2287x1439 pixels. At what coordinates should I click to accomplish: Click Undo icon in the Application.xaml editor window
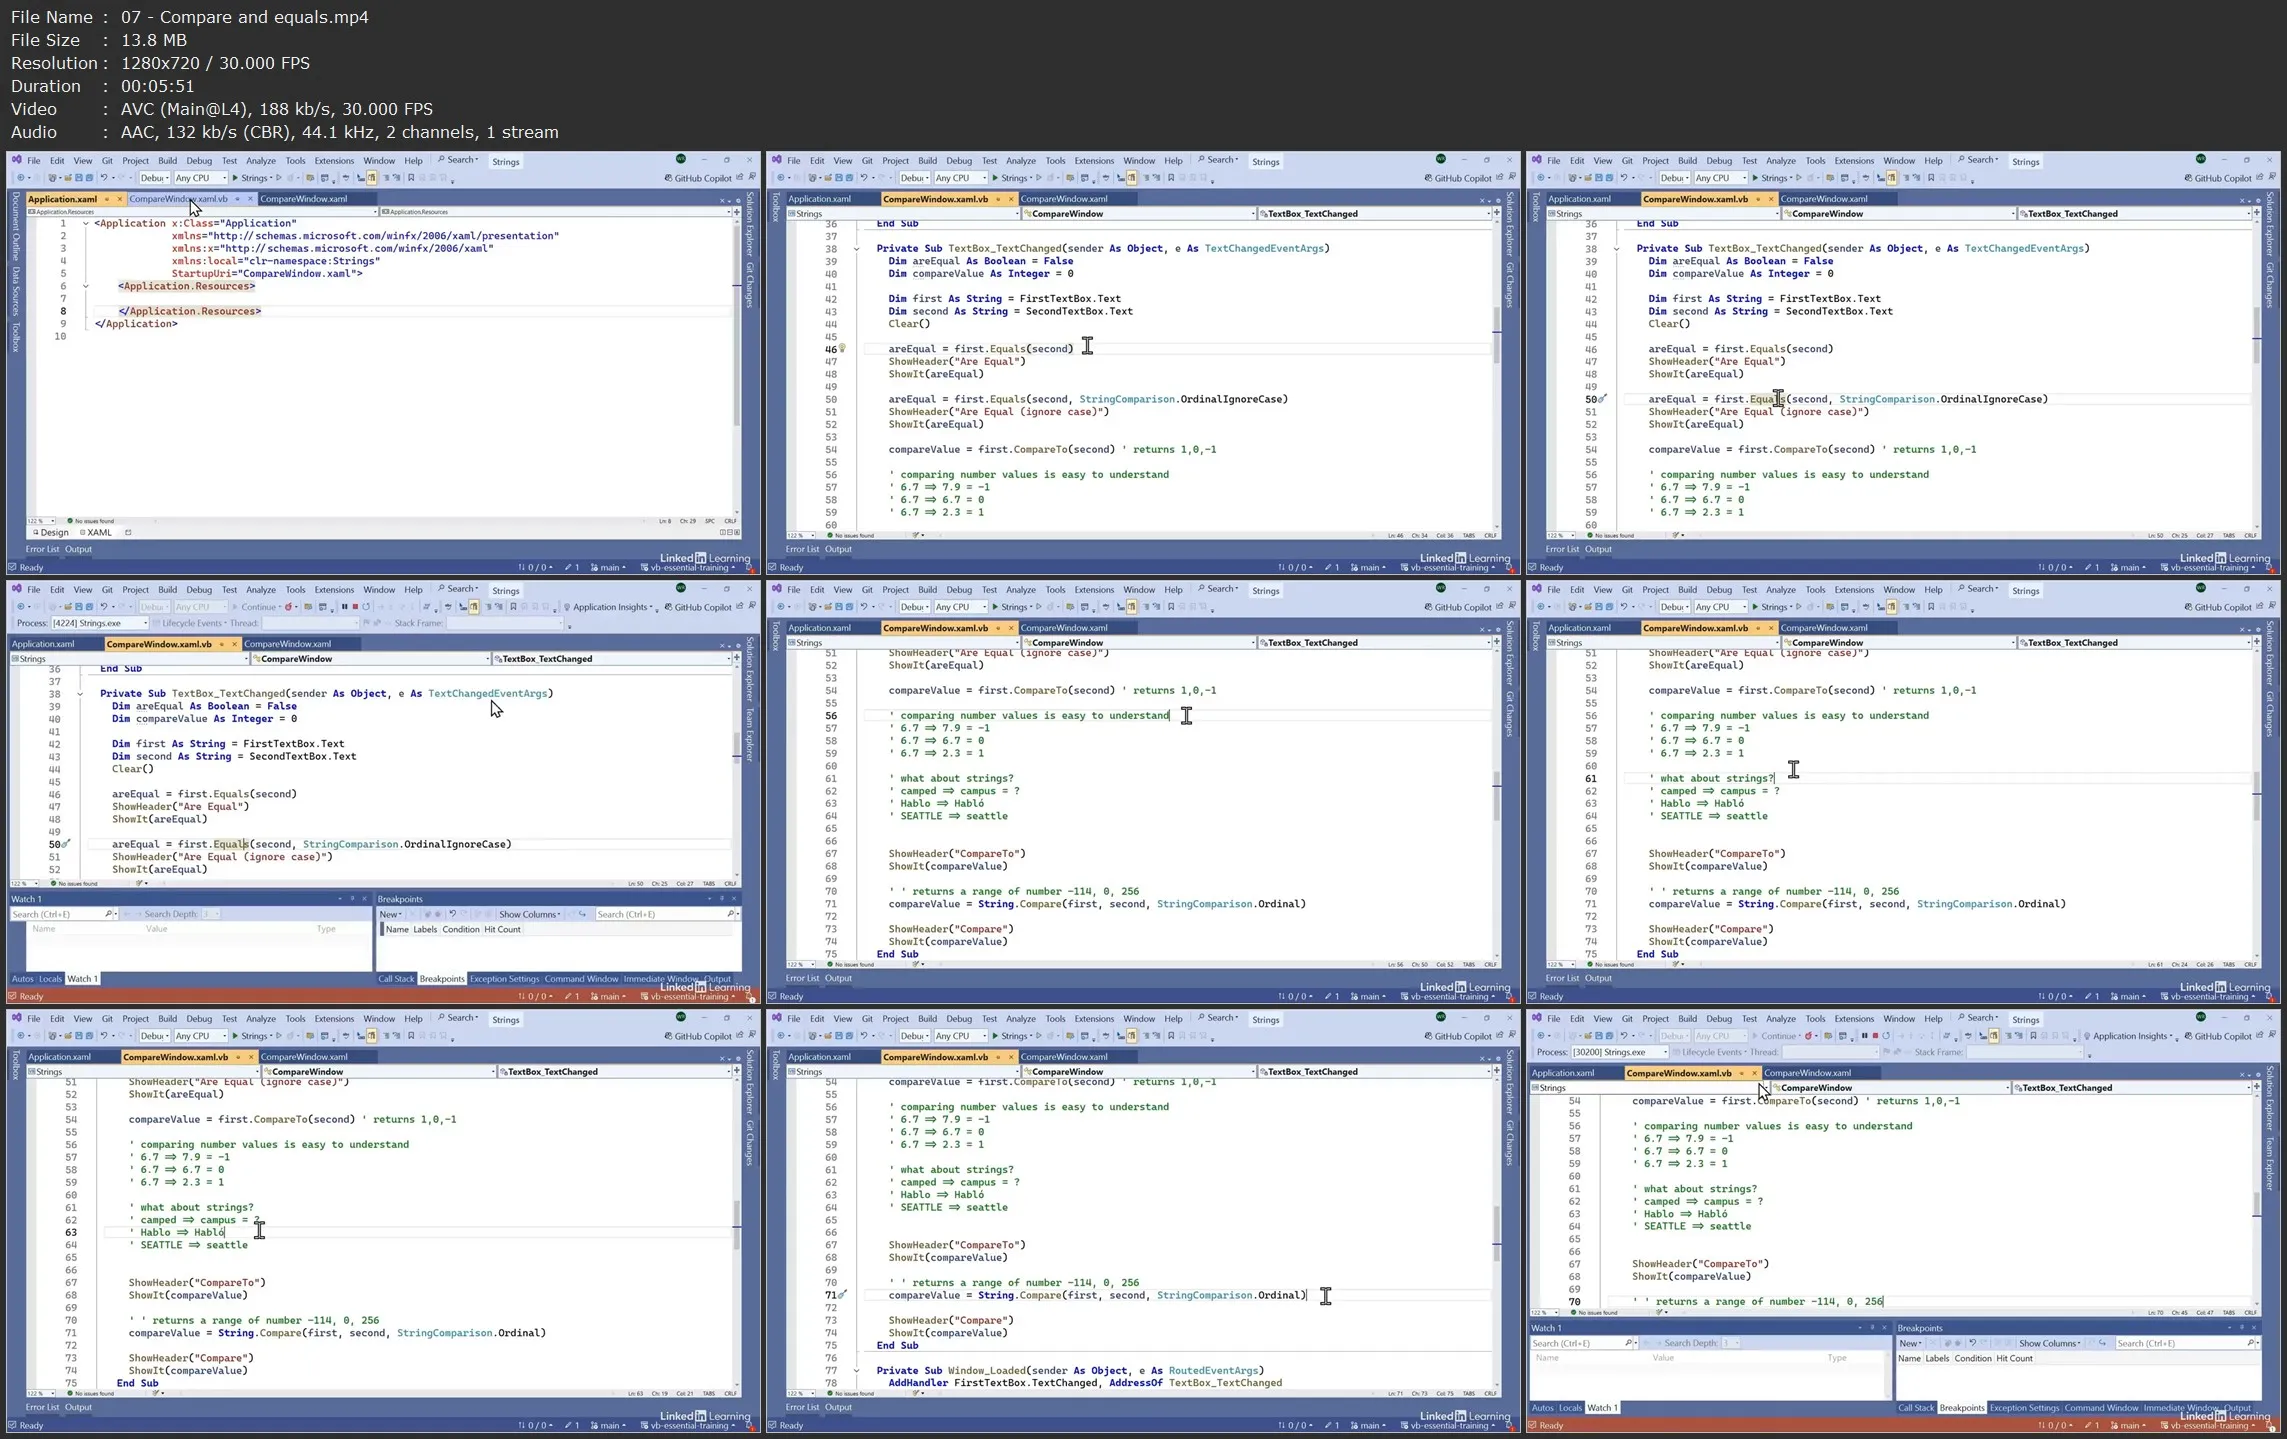click(x=104, y=178)
